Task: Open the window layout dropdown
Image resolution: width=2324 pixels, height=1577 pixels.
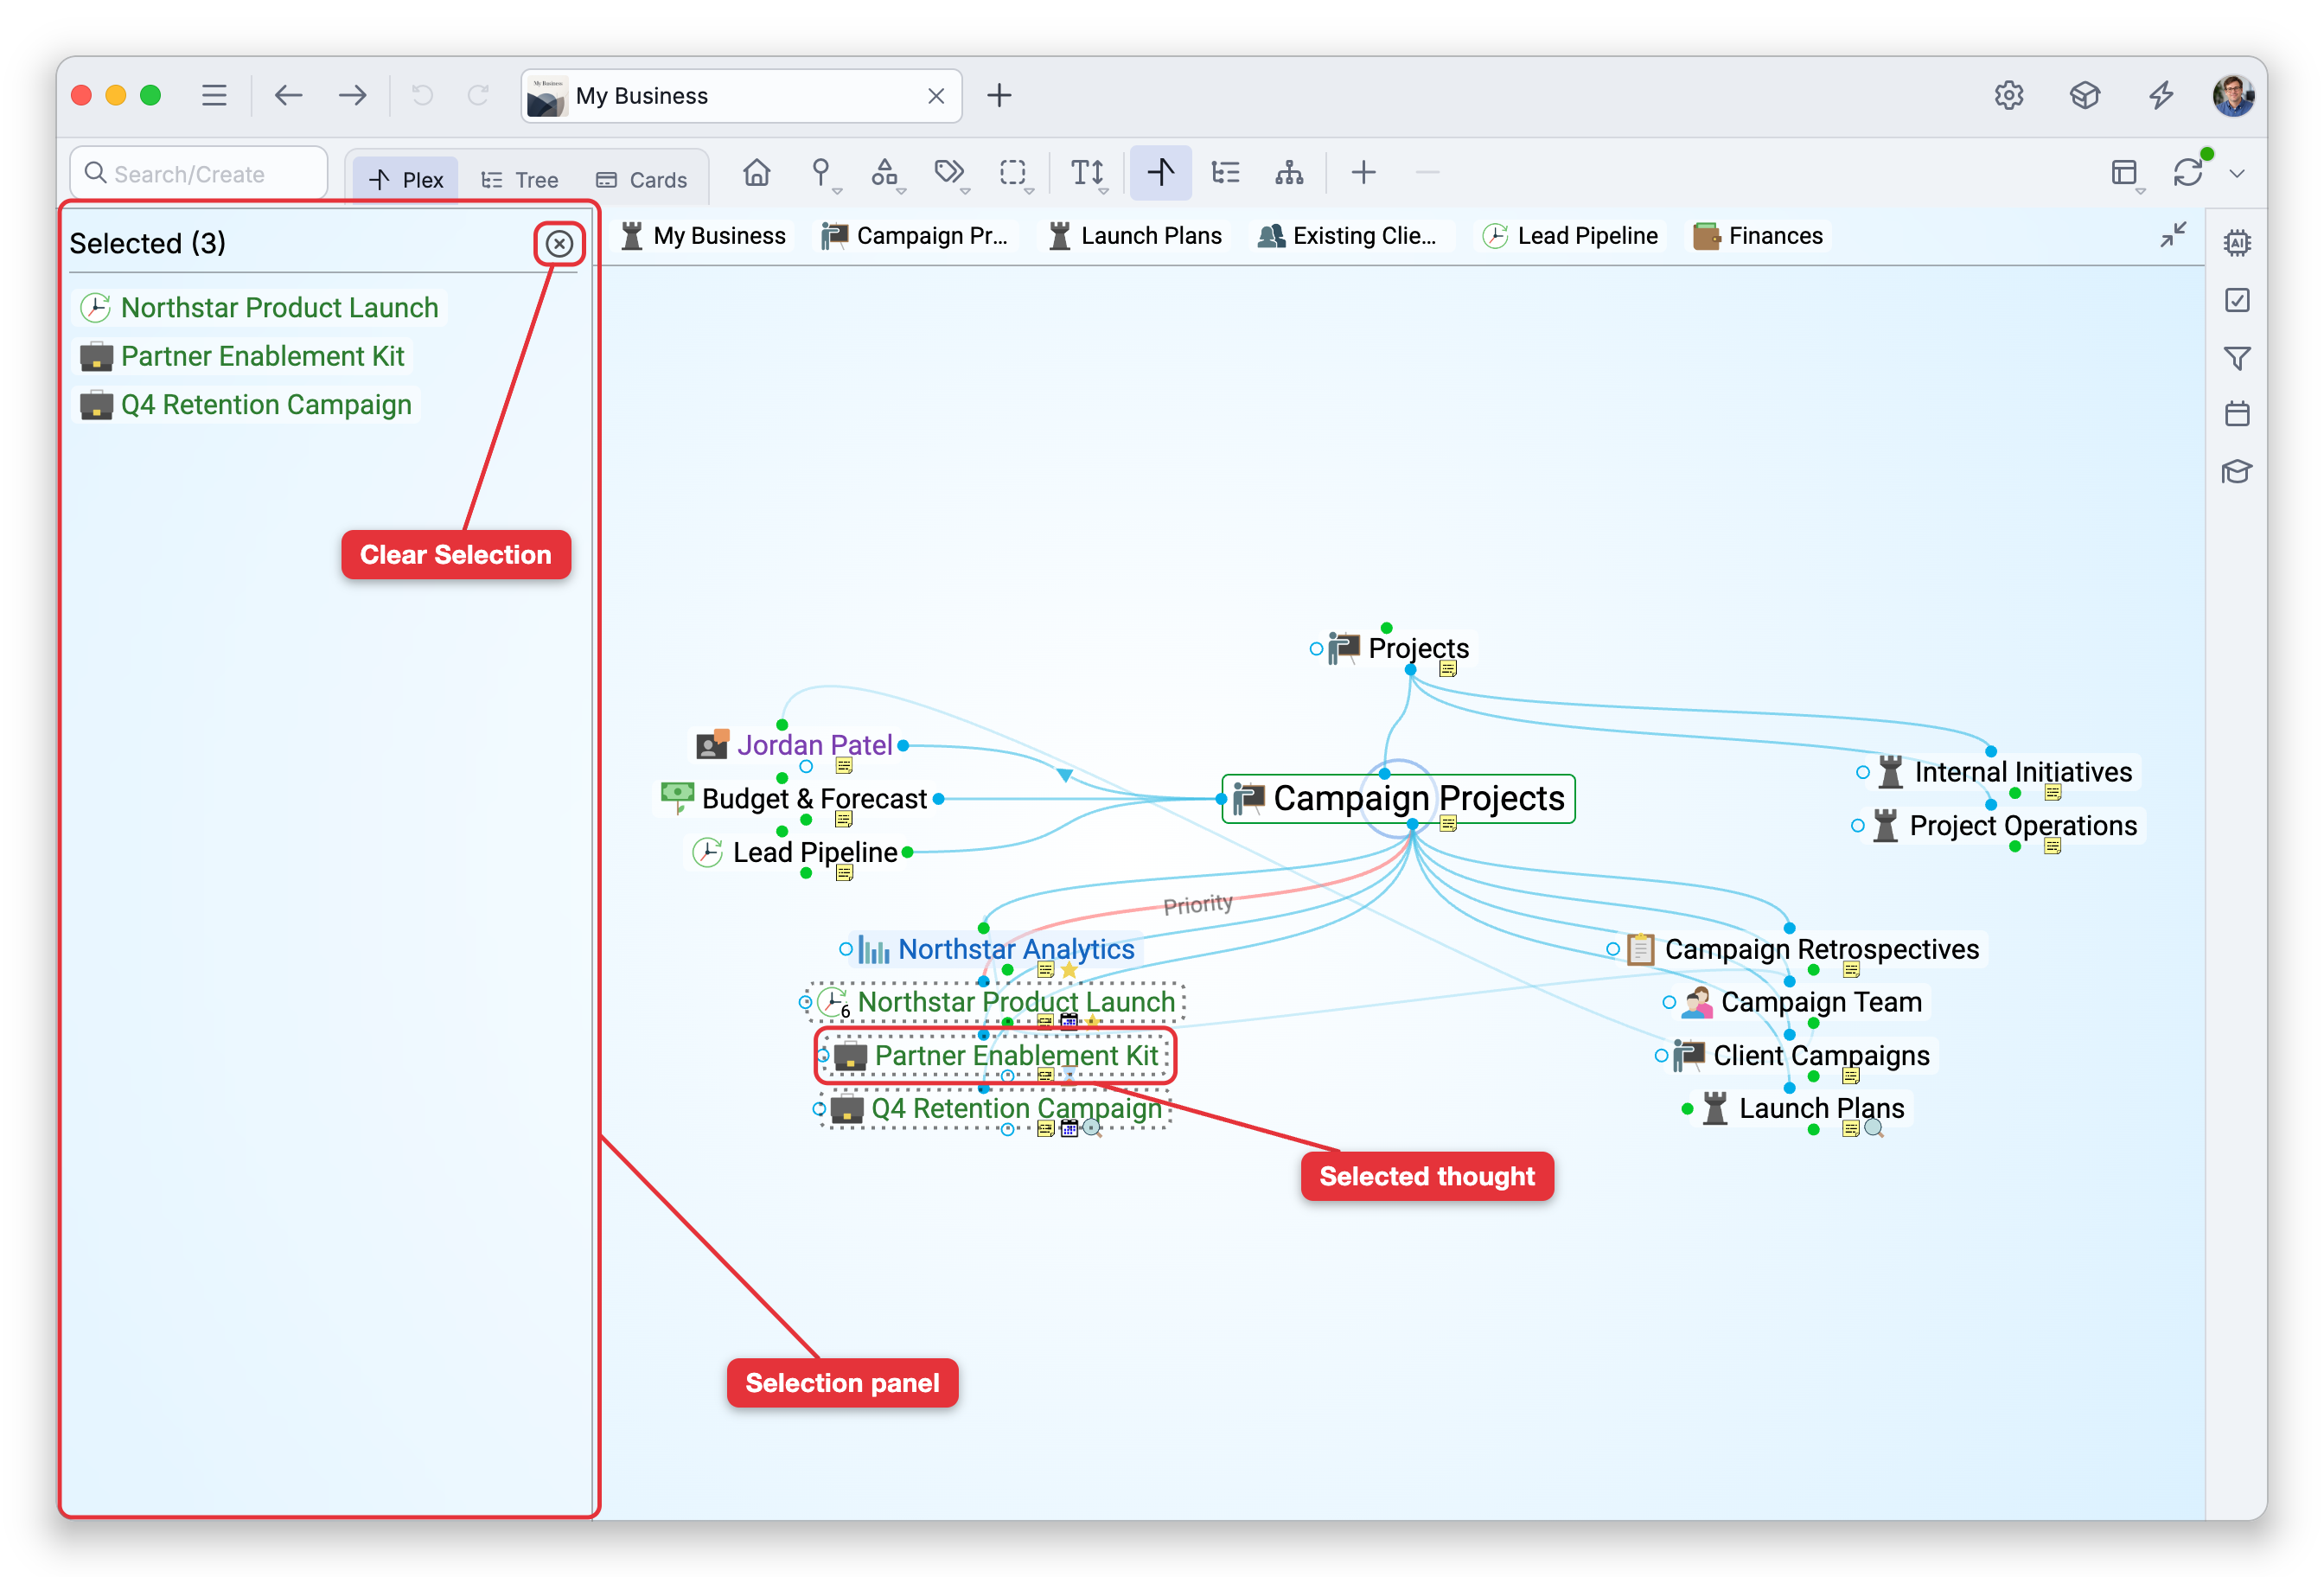Action: tap(2126, 173)
